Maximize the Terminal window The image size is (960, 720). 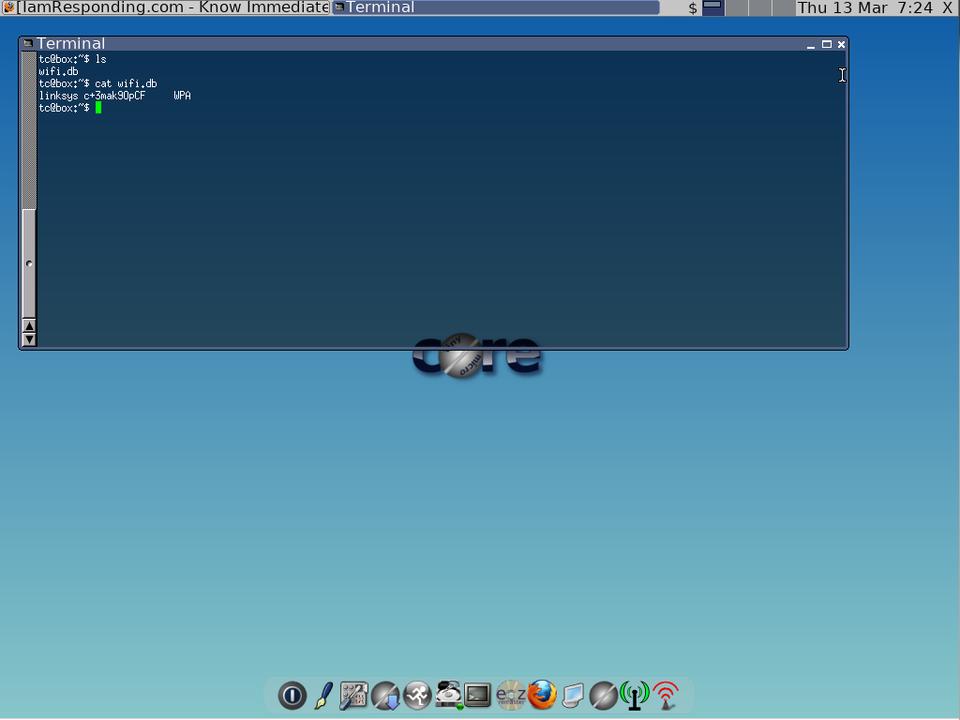(827, 44)
